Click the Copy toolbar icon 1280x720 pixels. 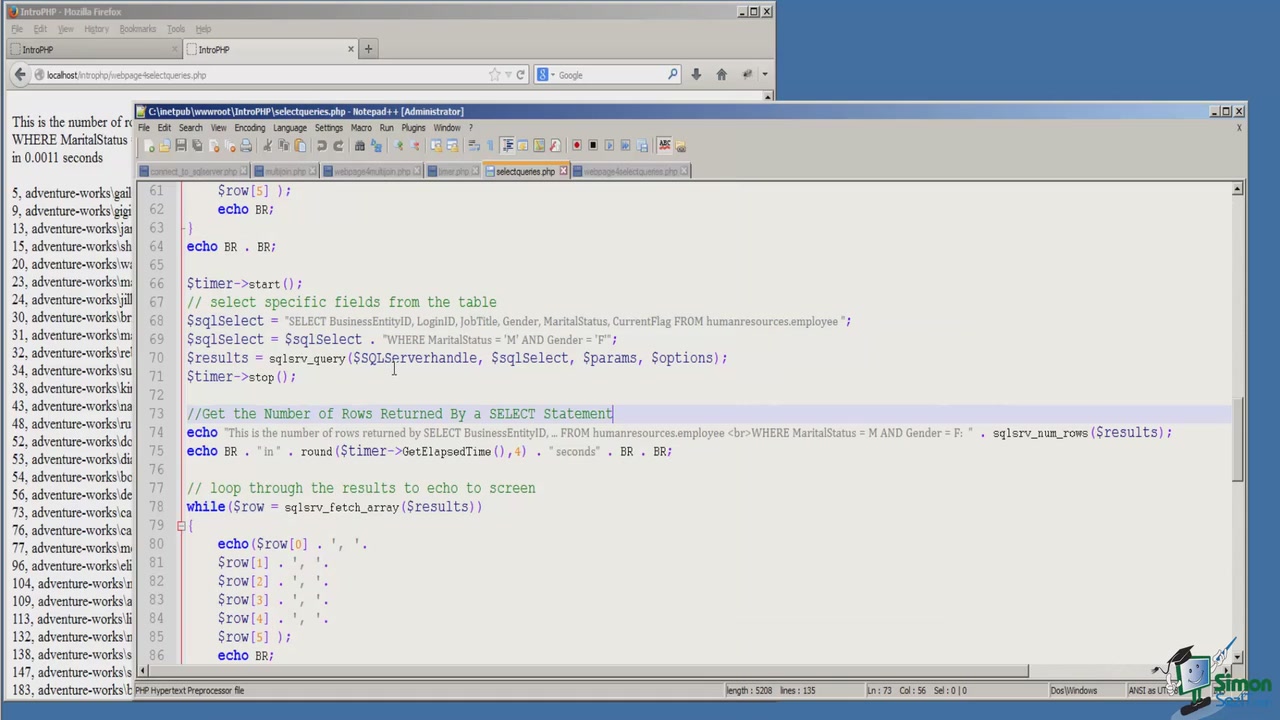(283, 146)
